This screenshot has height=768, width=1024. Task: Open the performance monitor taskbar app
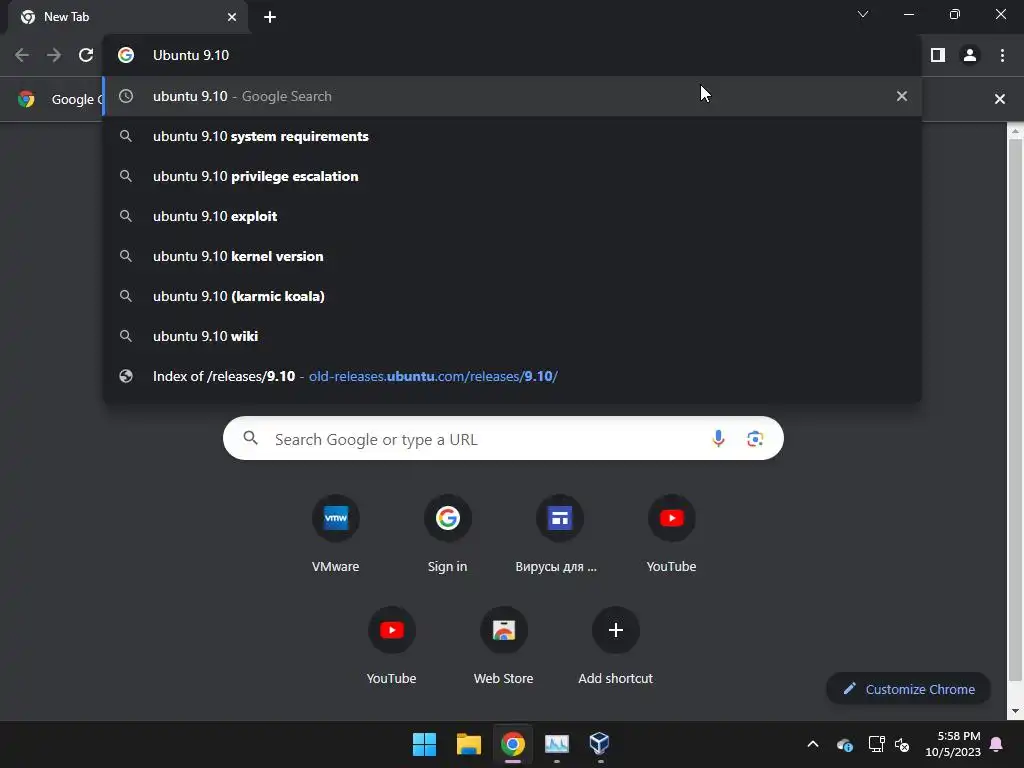pyautogui.click(x=556, y=744)
